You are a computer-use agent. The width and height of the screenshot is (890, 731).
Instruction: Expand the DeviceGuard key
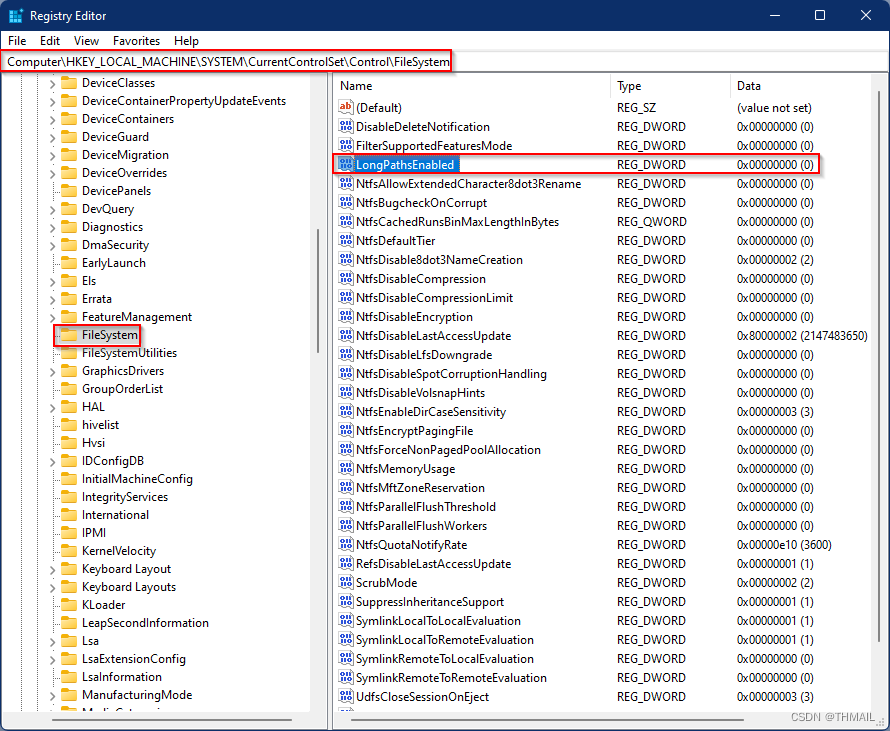click(x=52, y=137)
